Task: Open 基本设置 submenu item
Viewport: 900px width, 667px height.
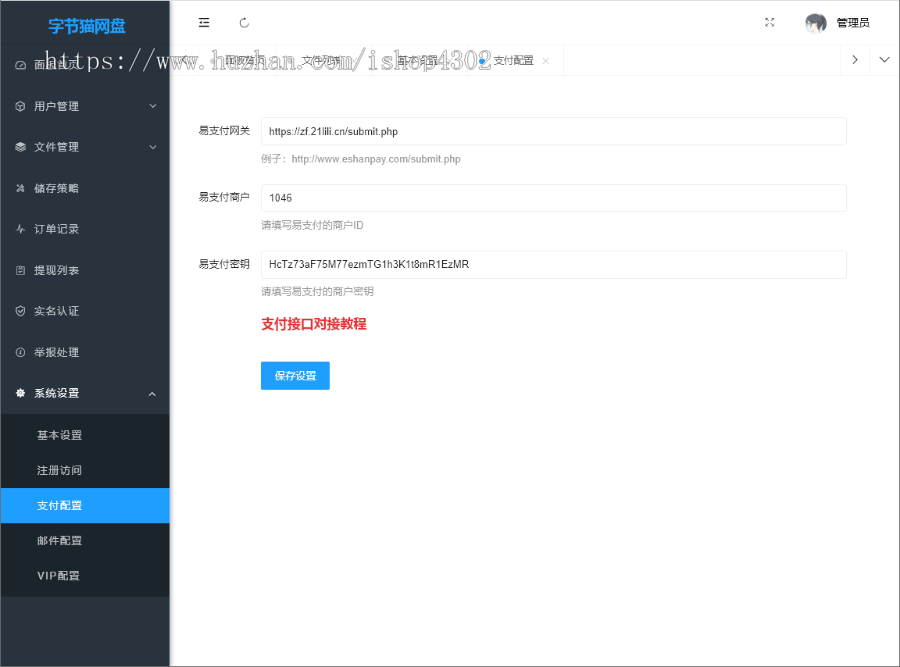Action: pos(85,435)
